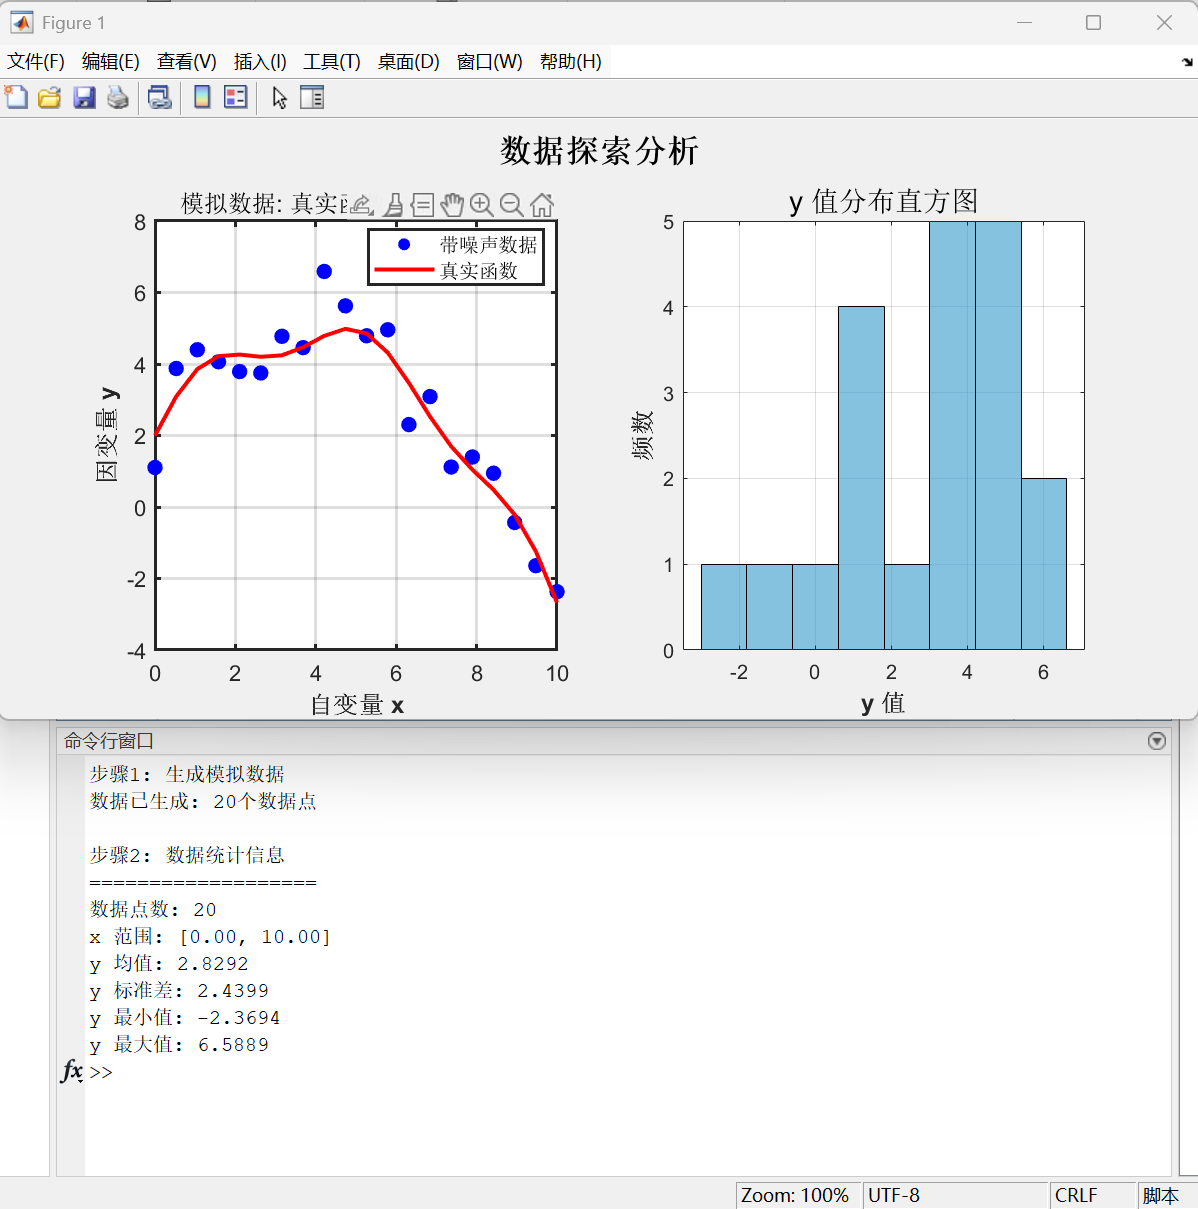Click the 频数 histogram axis label

click(x=643, y=435)
